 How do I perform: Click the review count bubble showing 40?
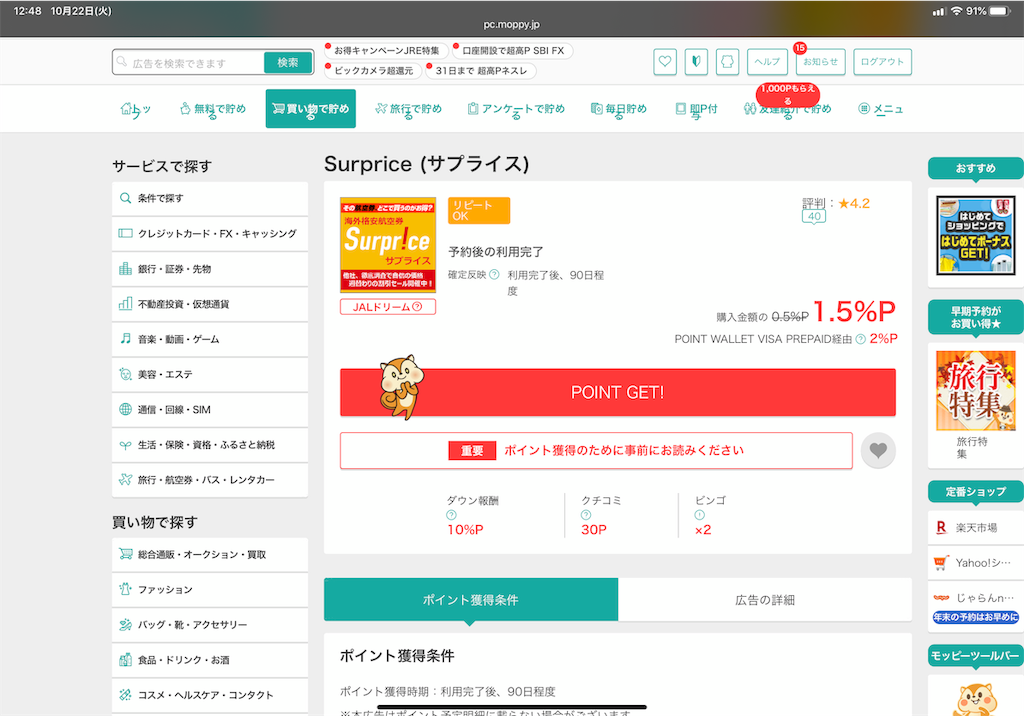pyautogui.click(x=814, y=217)
